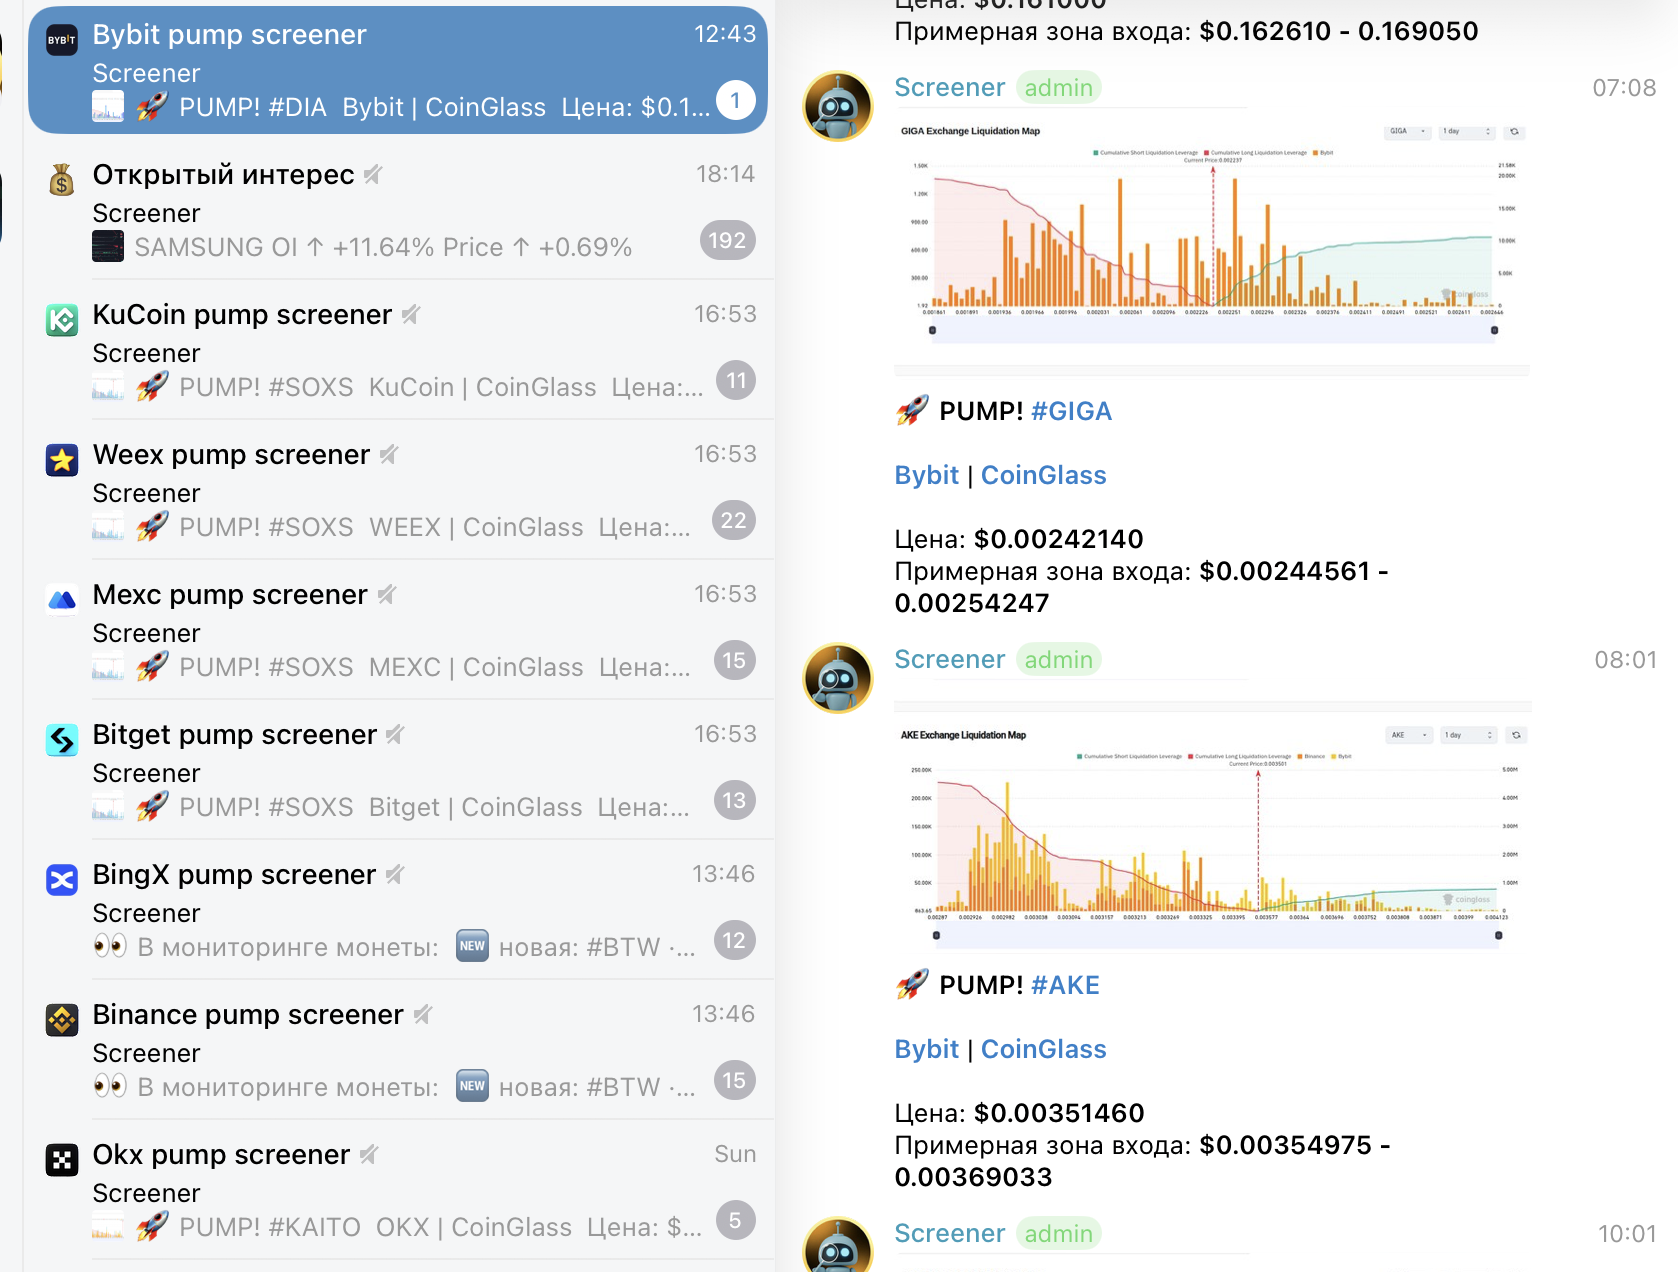
Task: Open the Bybit link under PUMP! #AKE
Action: [926, 1049]
